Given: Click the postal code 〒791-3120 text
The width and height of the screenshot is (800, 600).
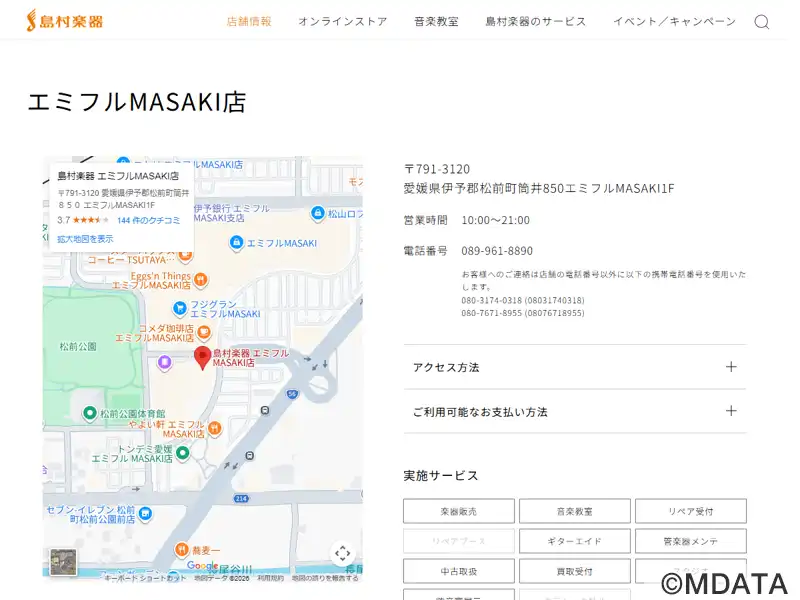Looking at the screenshot, I should click(437, 169).
